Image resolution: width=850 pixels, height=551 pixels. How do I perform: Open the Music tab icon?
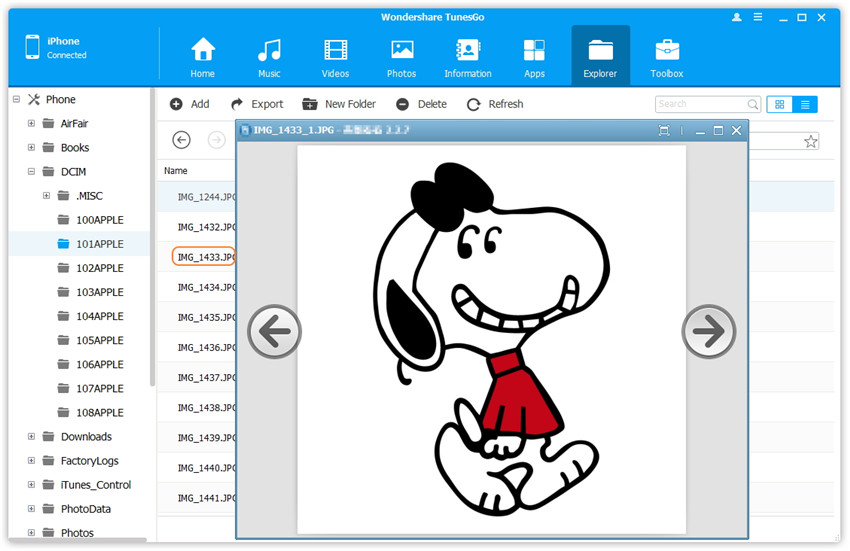coord(269,50)
